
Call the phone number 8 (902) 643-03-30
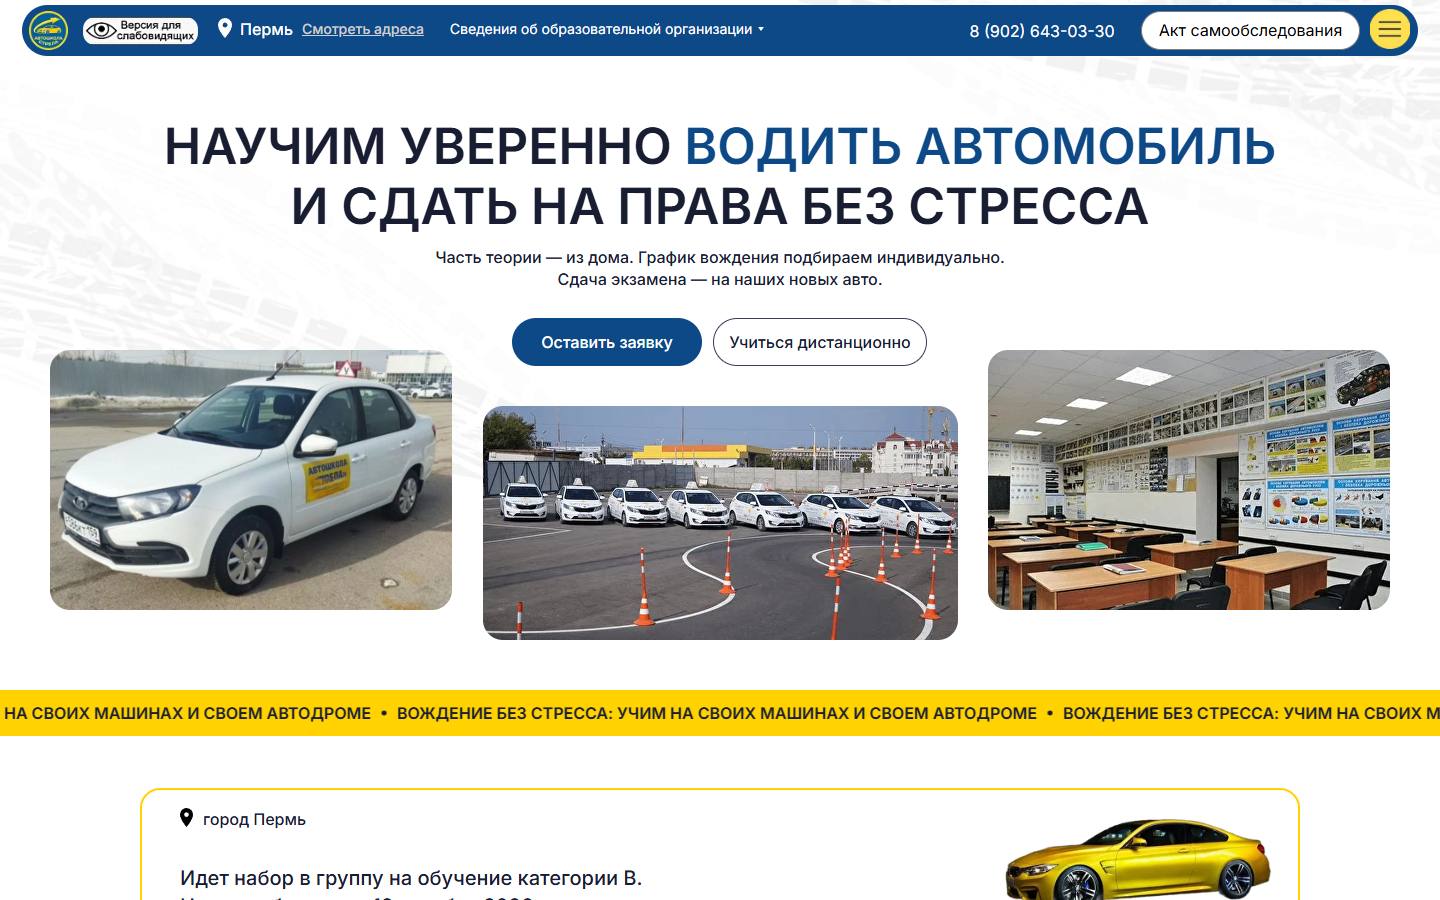[x=1042, y=31]
